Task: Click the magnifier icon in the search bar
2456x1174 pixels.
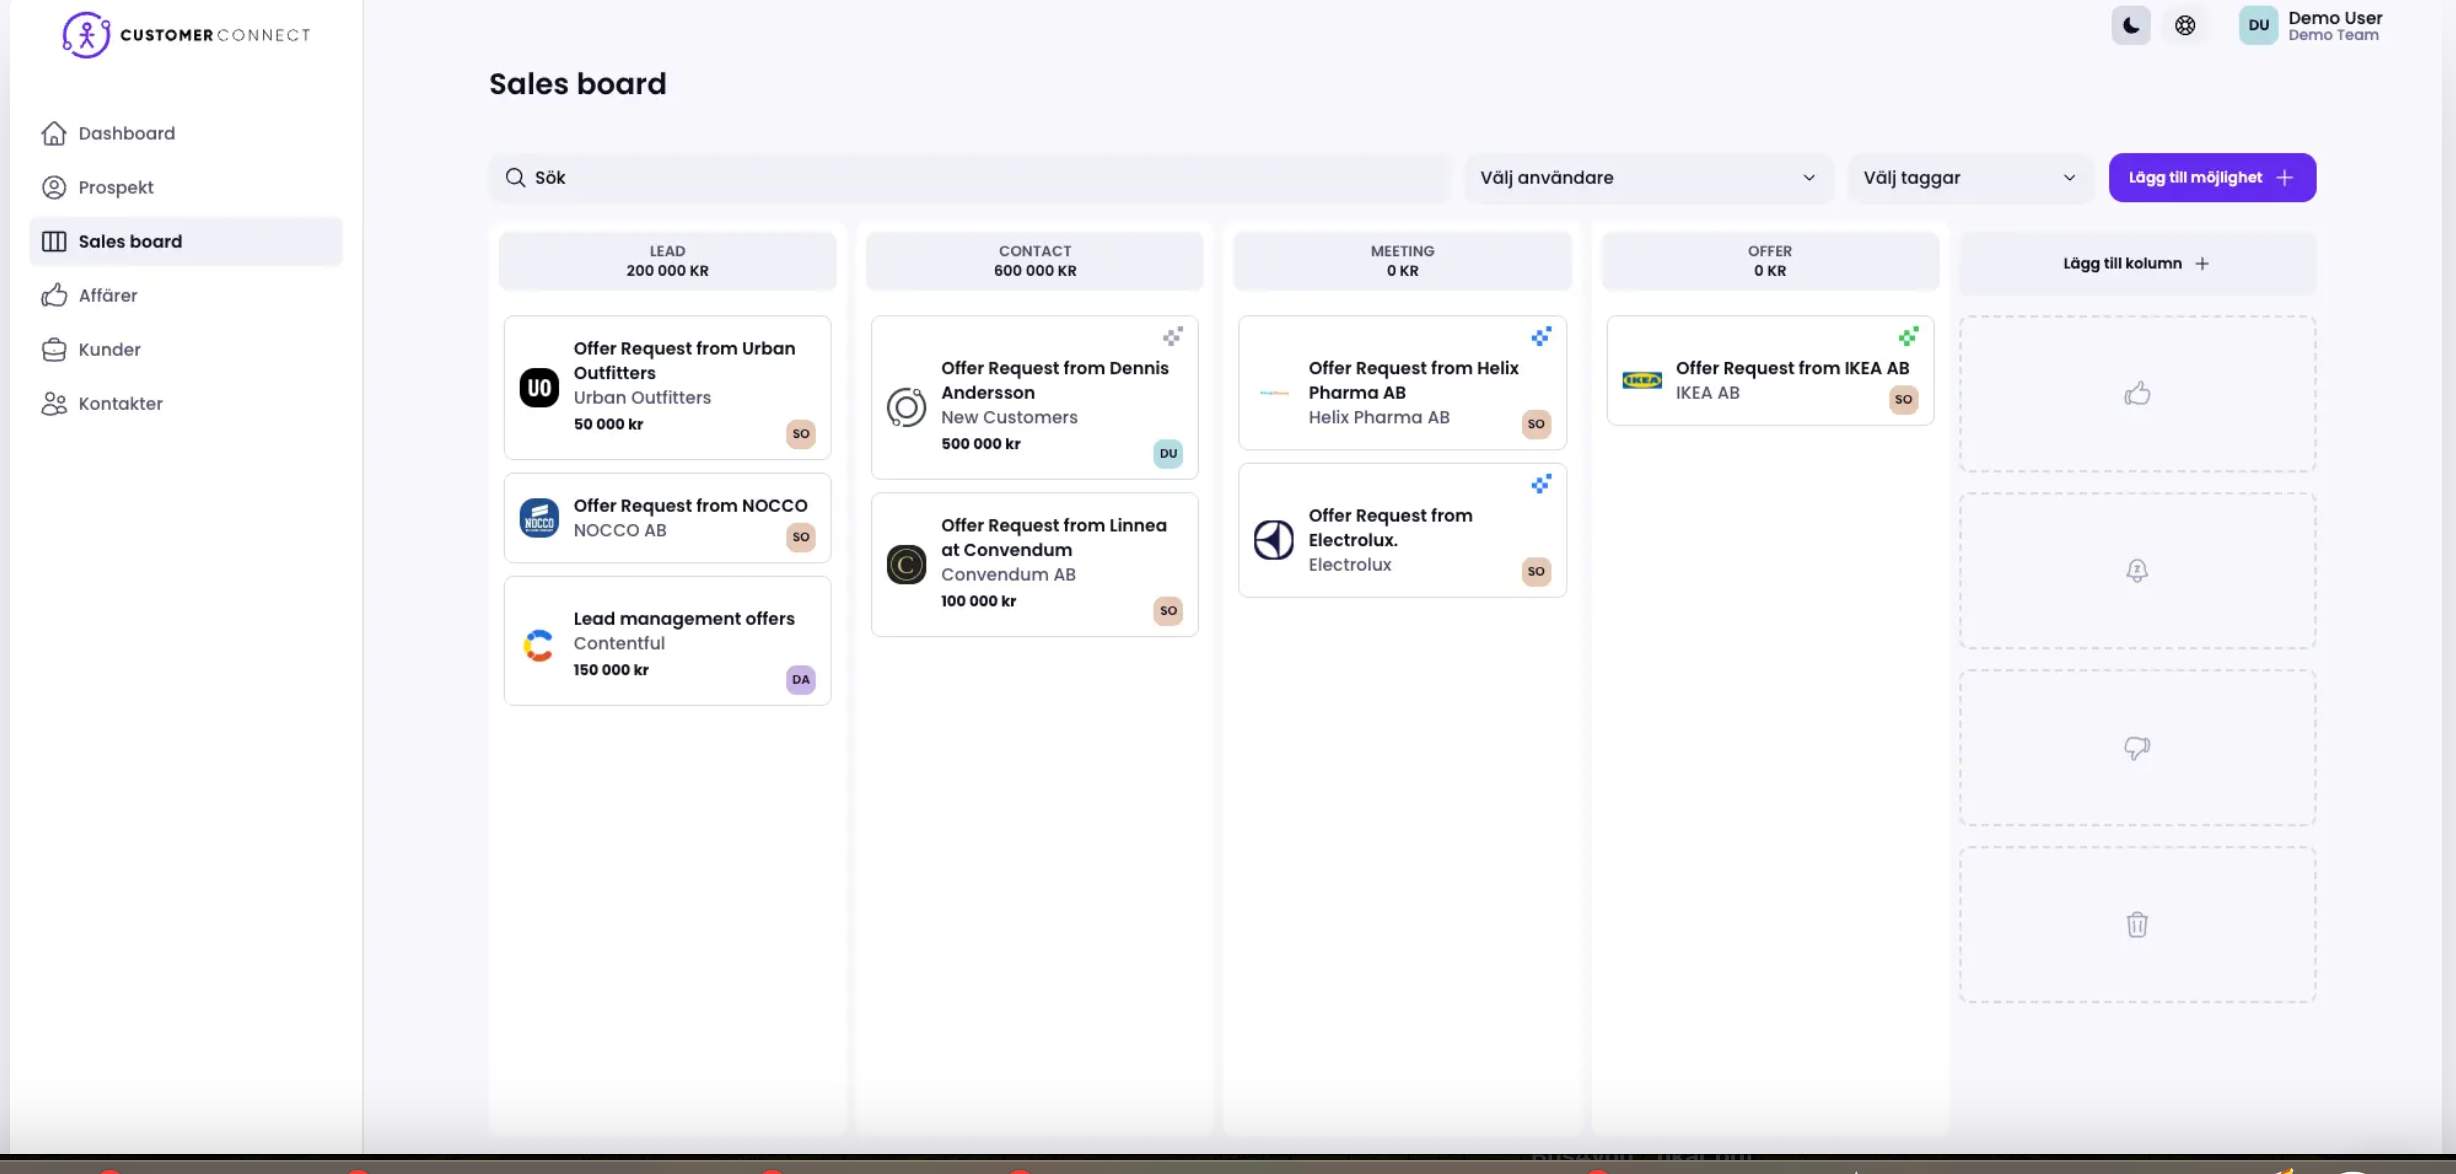Action: pyautogui.click(x=515, y=177)
